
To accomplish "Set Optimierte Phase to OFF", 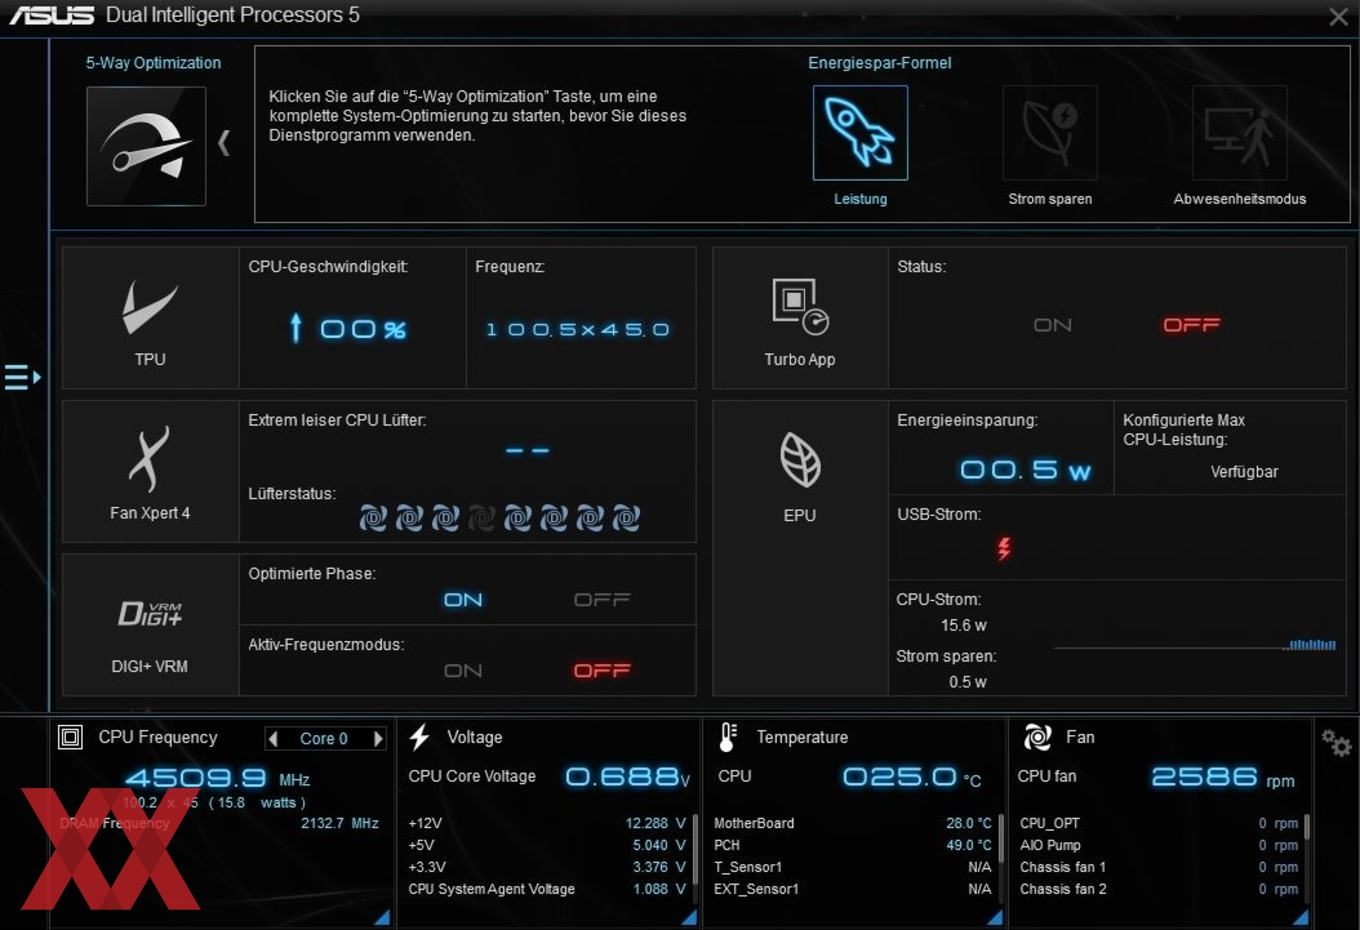I will coord(602,599).
